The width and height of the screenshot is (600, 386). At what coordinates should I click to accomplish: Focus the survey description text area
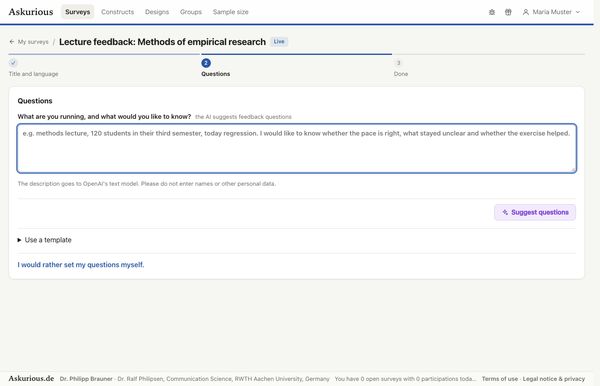[x=297, y=148]
